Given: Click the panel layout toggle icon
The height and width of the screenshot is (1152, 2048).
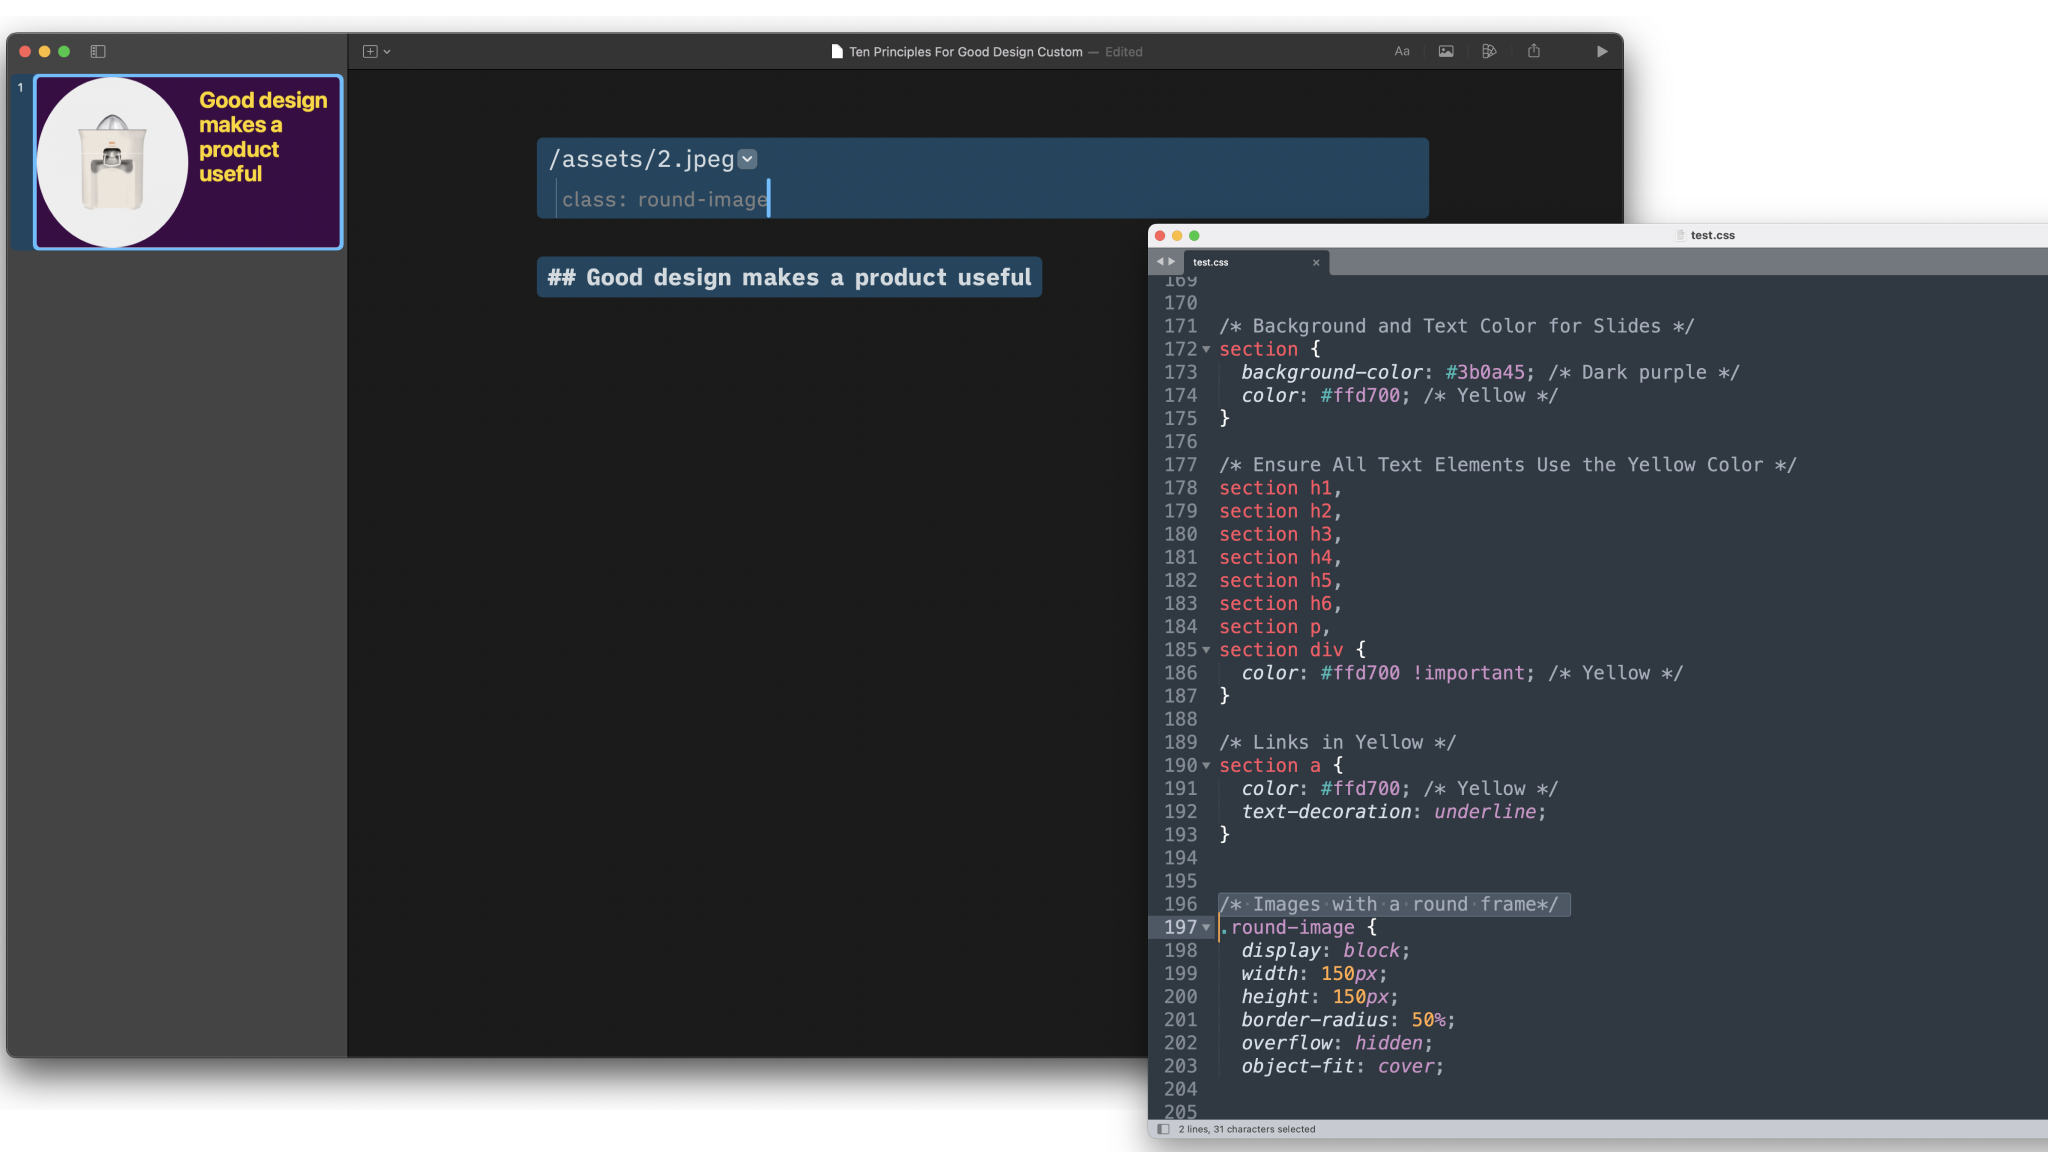Looking at the screenshot, I should 98,52.
